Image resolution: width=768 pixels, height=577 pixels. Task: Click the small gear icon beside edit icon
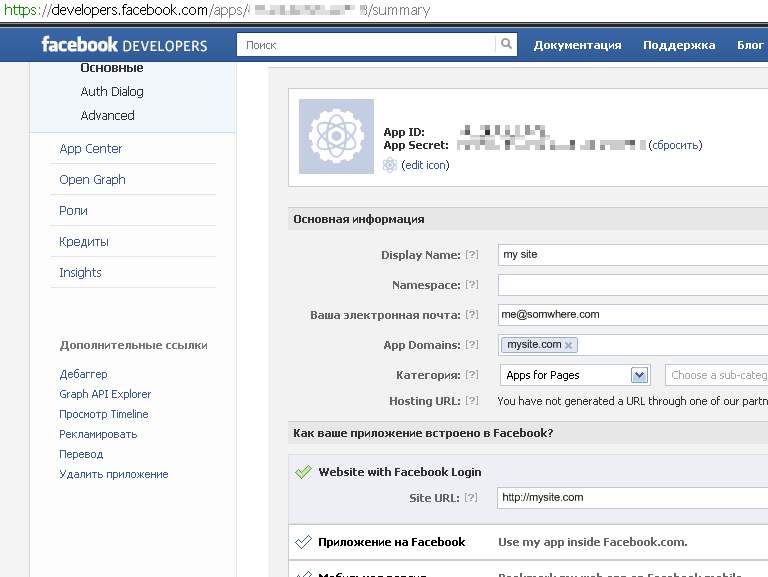[x=389, y=165]
